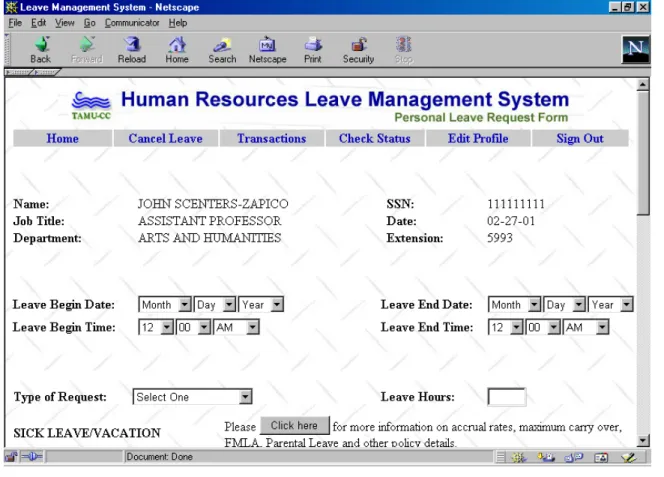Open Newsgroups icon in component bar
Viewport: 664px width, 477px height.
pyautogui.click(x=574, y=457)
